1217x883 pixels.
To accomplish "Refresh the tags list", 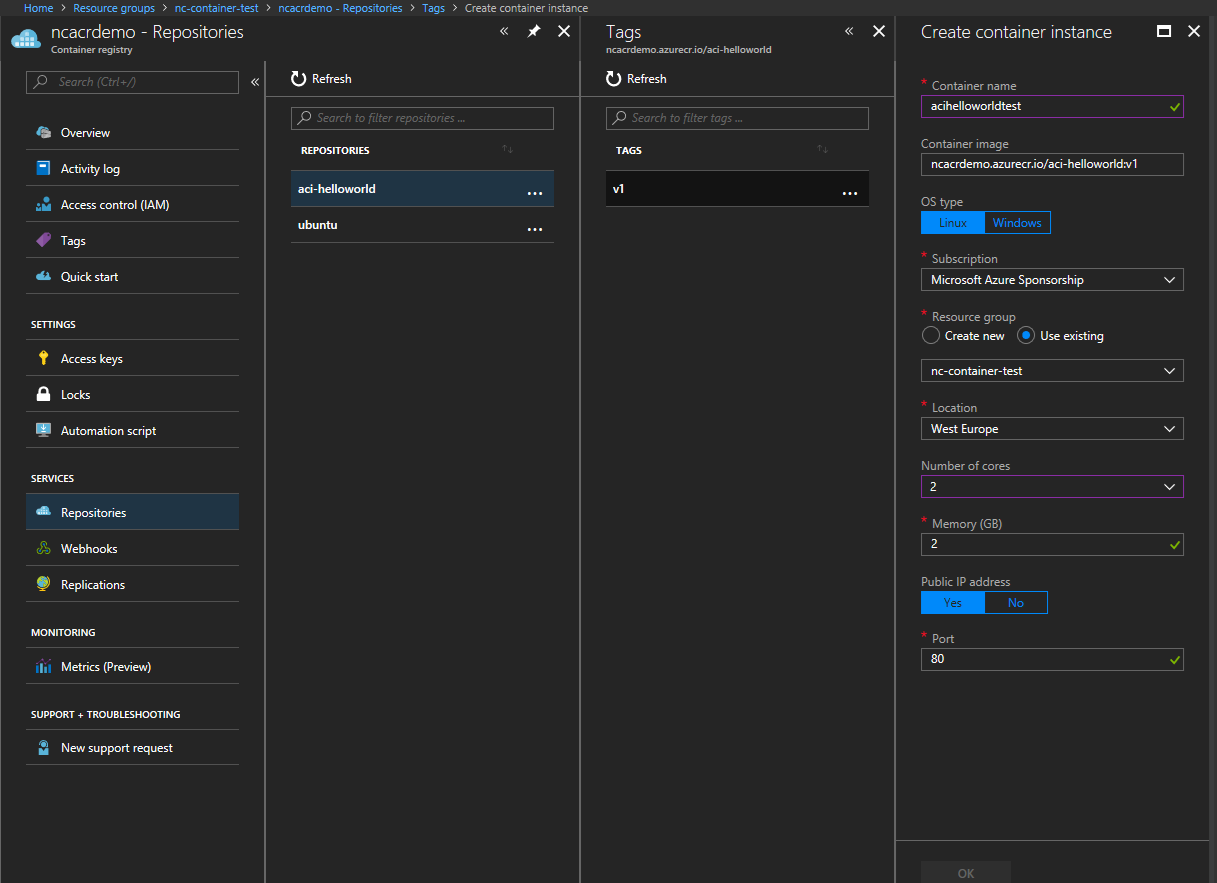I will (x=636, y=79).
